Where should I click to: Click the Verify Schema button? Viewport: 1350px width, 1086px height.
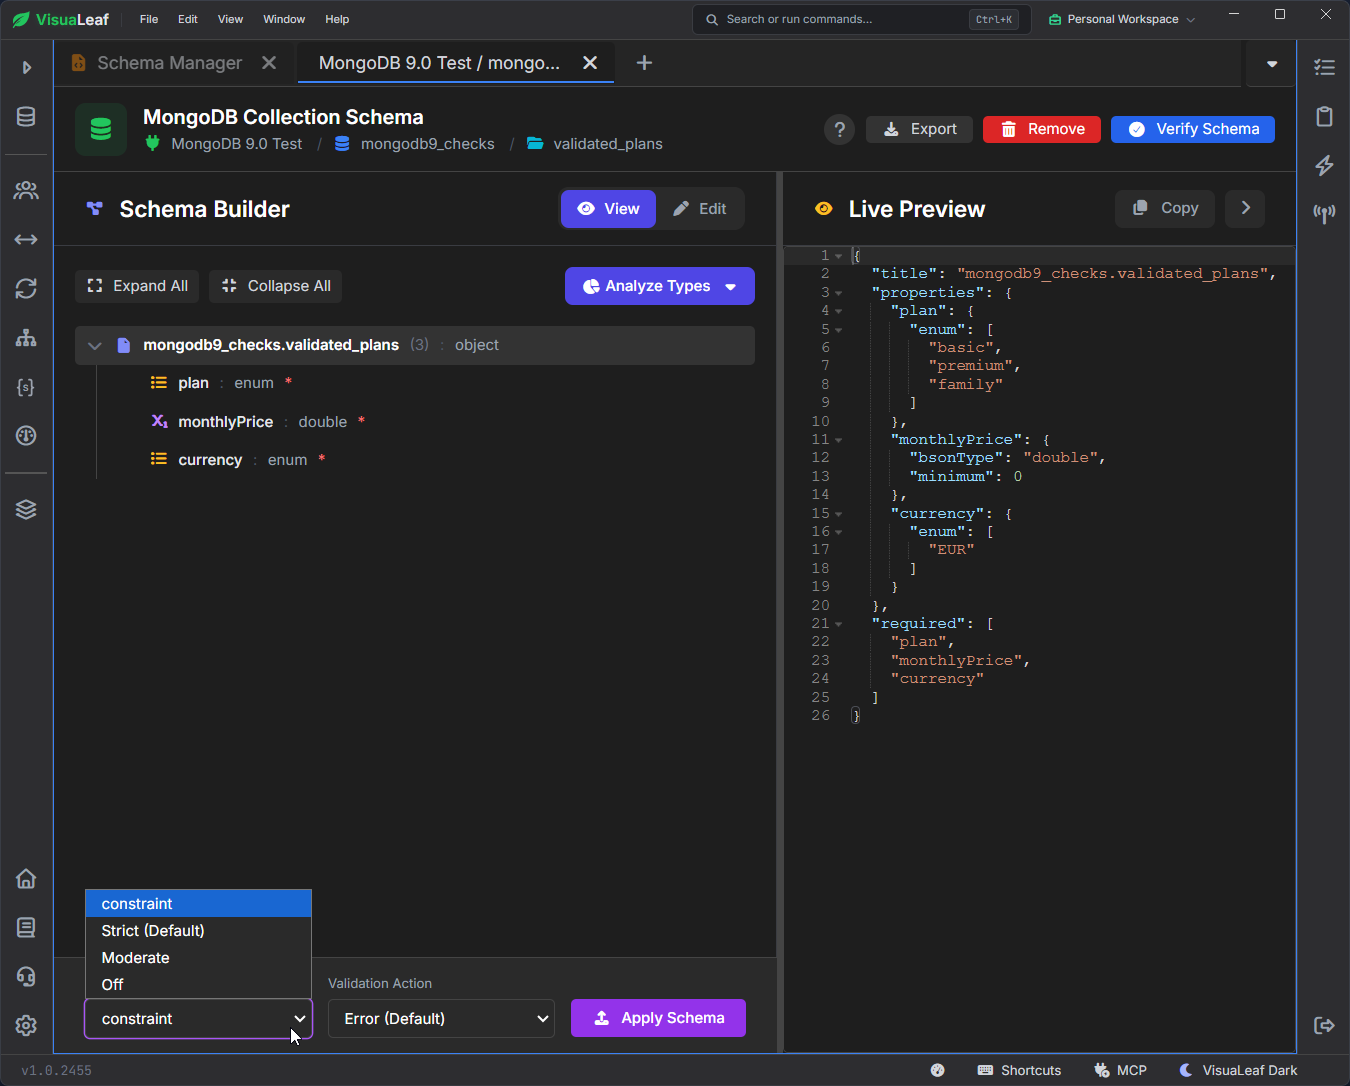[1193, 129]
